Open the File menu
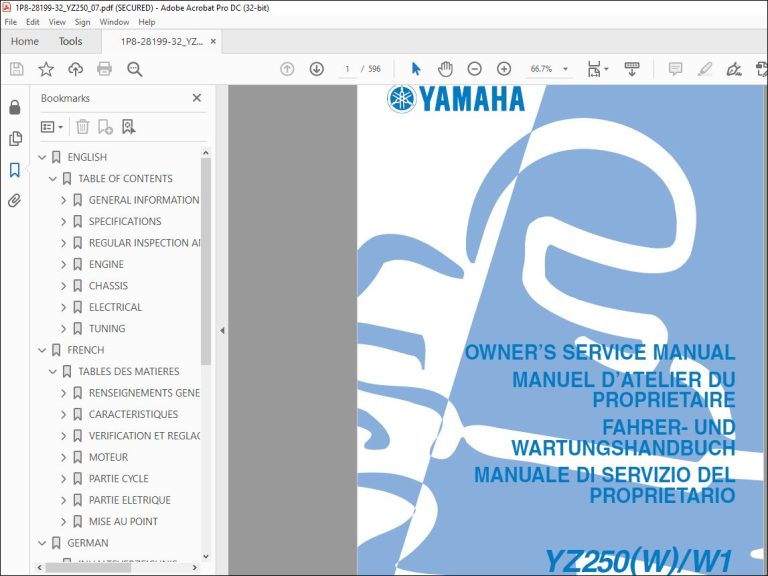Screen dimensions: 768x576 10,22
